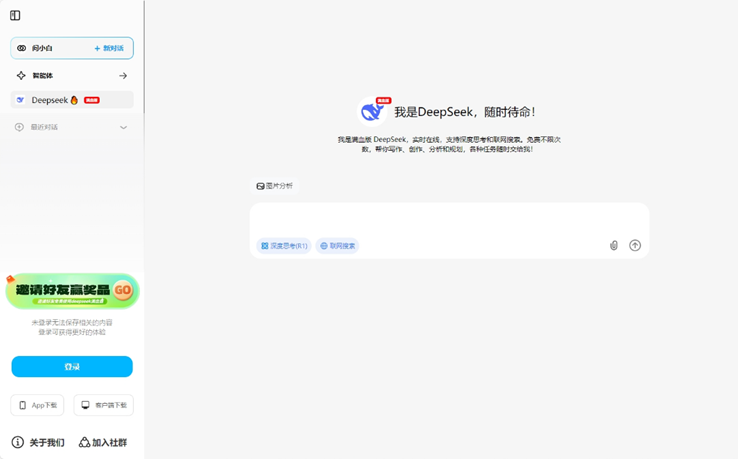Click the Deepseek whale icon in the sidebar
Screen dimensions: 738x459
21,100
